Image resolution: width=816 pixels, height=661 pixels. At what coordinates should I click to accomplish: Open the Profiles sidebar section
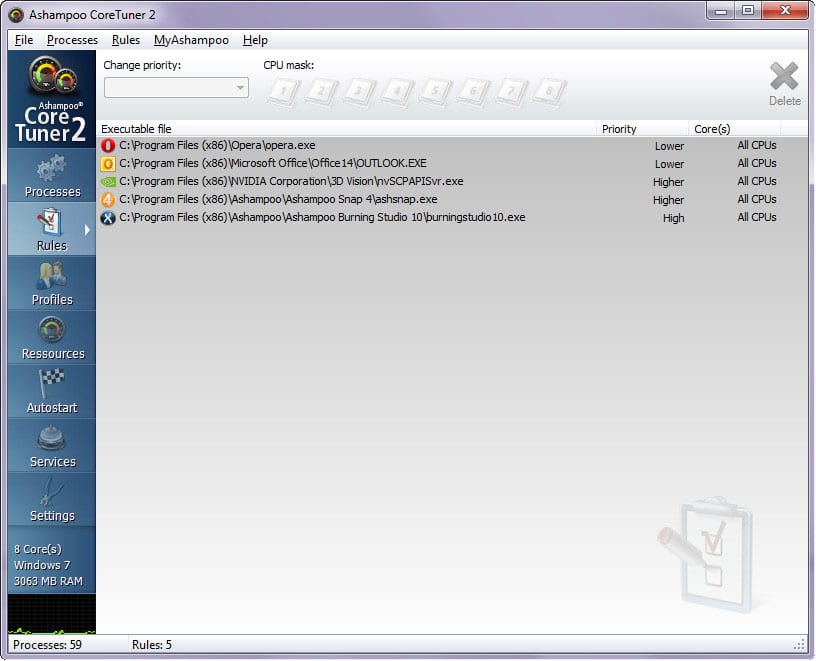coord(52,284)
